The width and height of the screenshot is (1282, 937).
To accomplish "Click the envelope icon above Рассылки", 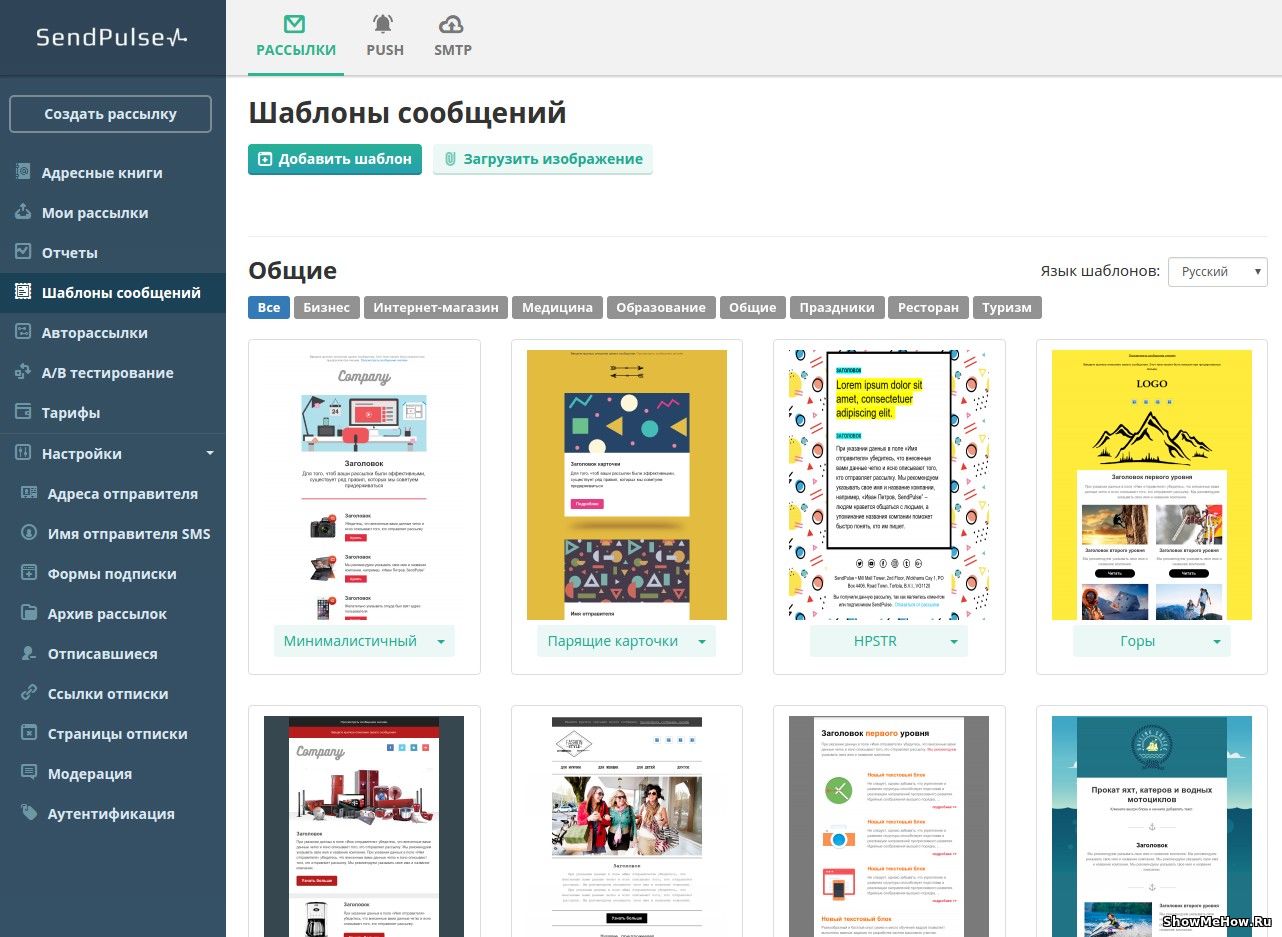I will pos(295,24).
